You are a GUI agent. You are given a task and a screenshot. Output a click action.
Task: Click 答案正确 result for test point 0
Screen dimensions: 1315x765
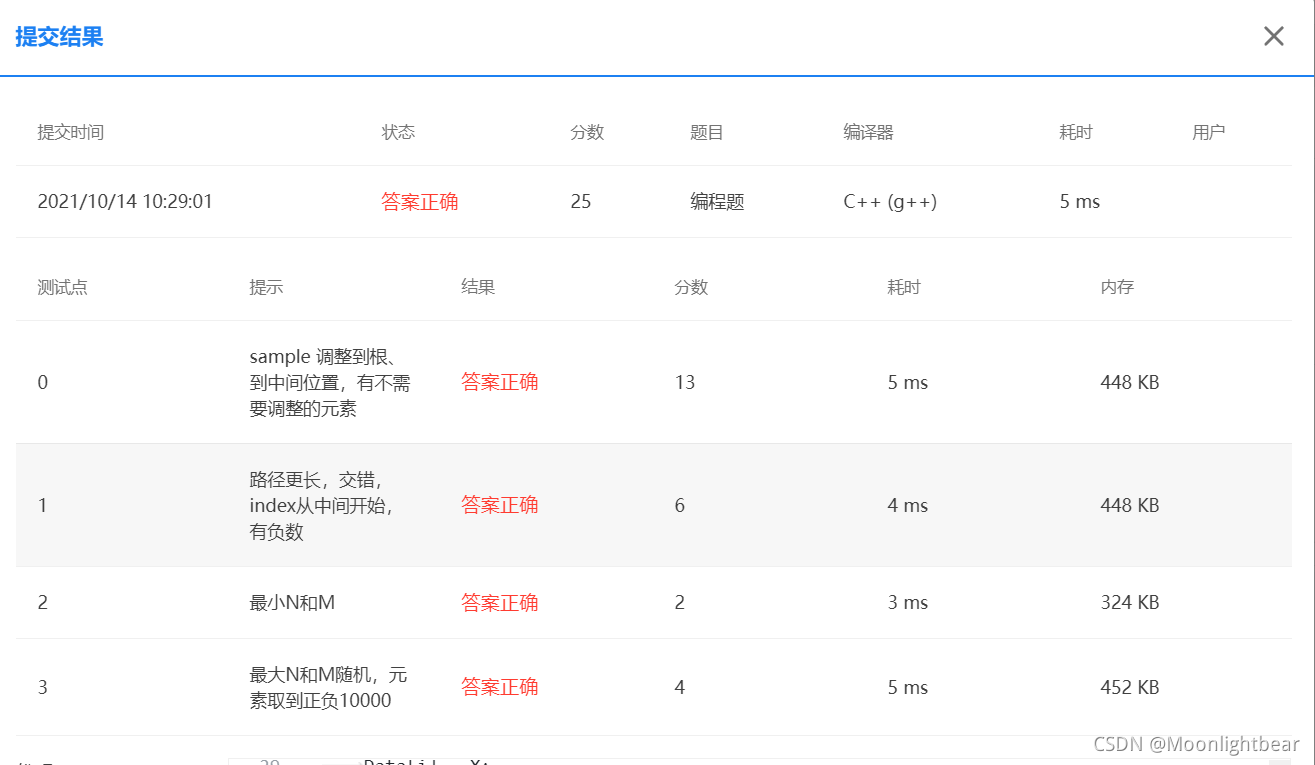[x=500, y=382]
